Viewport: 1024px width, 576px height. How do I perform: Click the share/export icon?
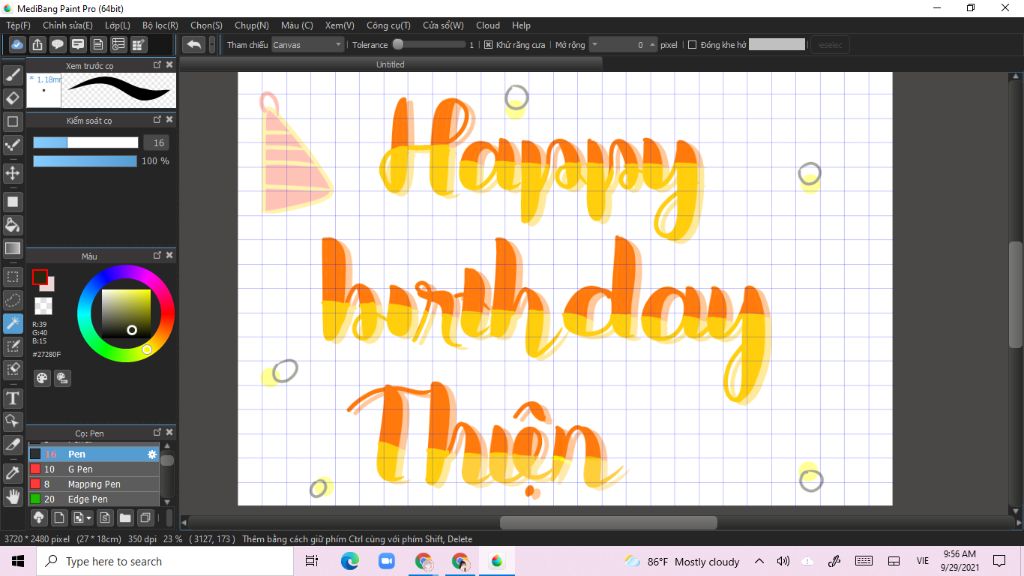click(x=37, y=44)
